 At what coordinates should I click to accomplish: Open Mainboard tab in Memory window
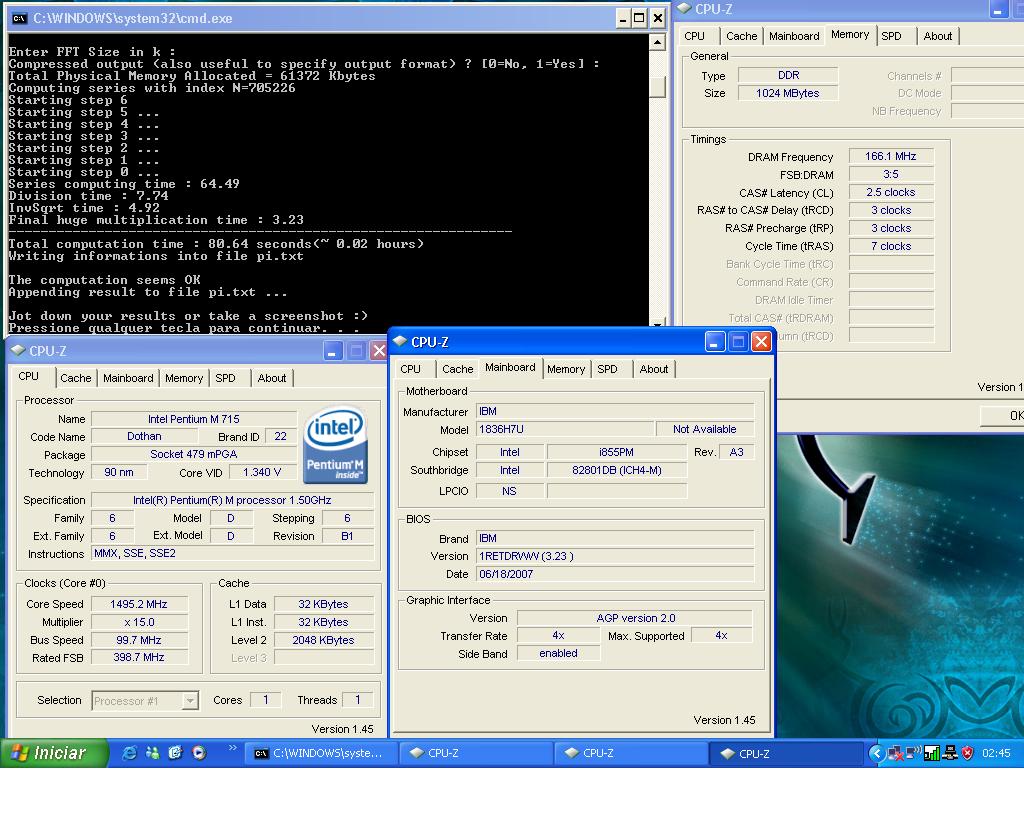(793, 36)
